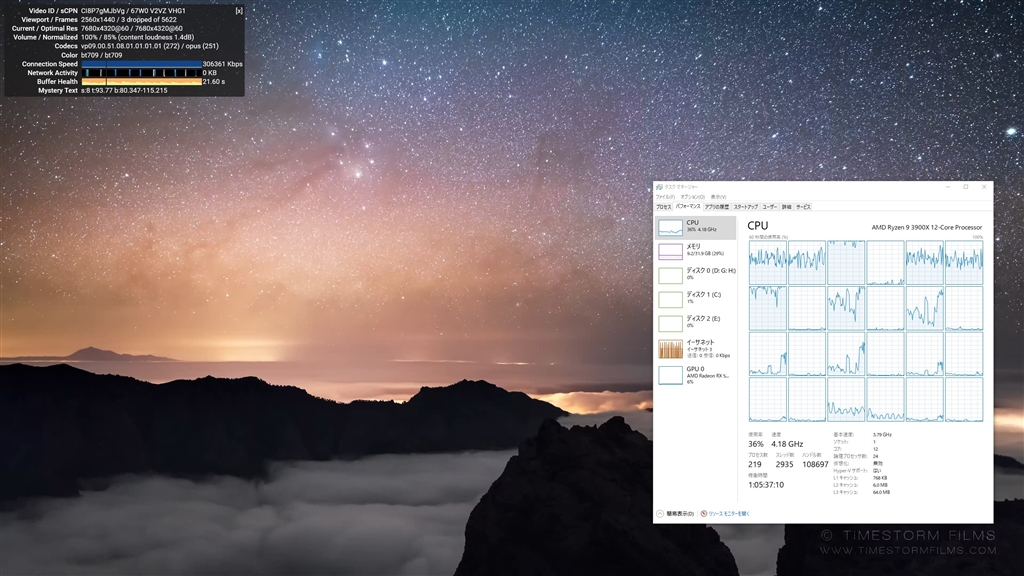Open the 表示(V) menu
Screen dimensions: 1024x576
pyautogui.click(x=718, y=197)
